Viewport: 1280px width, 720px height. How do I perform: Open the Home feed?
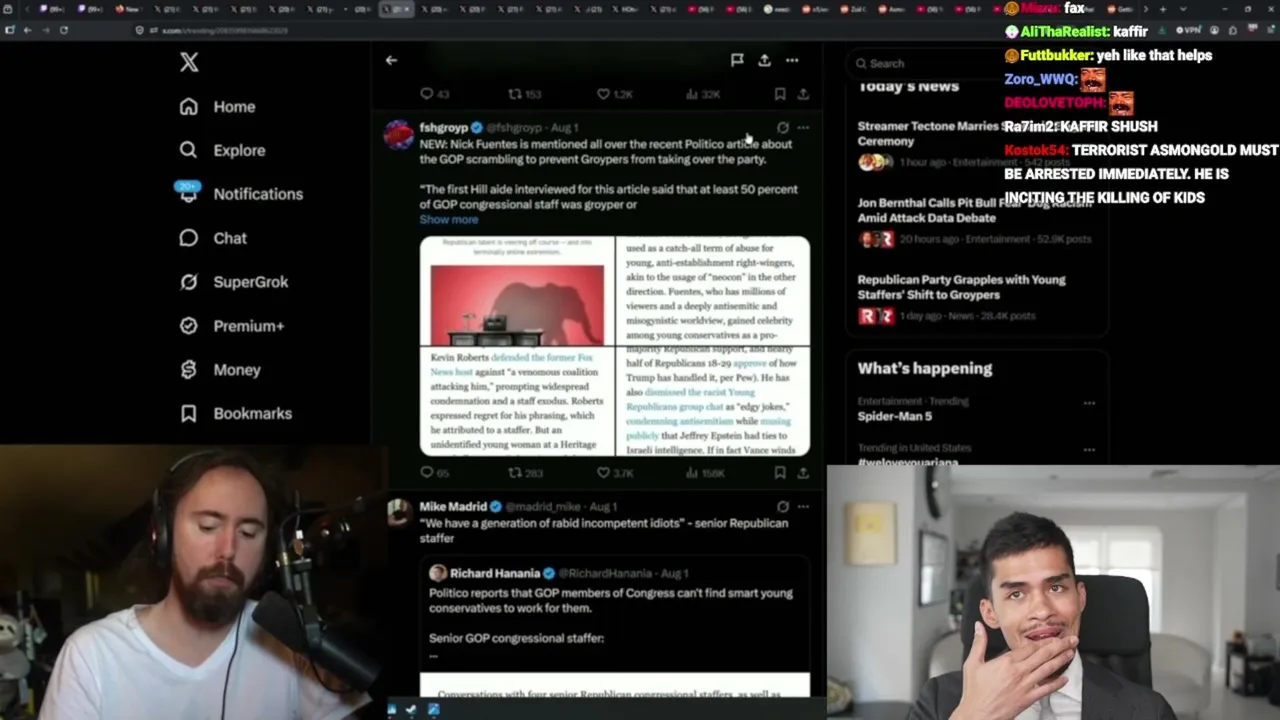(218, 107)
